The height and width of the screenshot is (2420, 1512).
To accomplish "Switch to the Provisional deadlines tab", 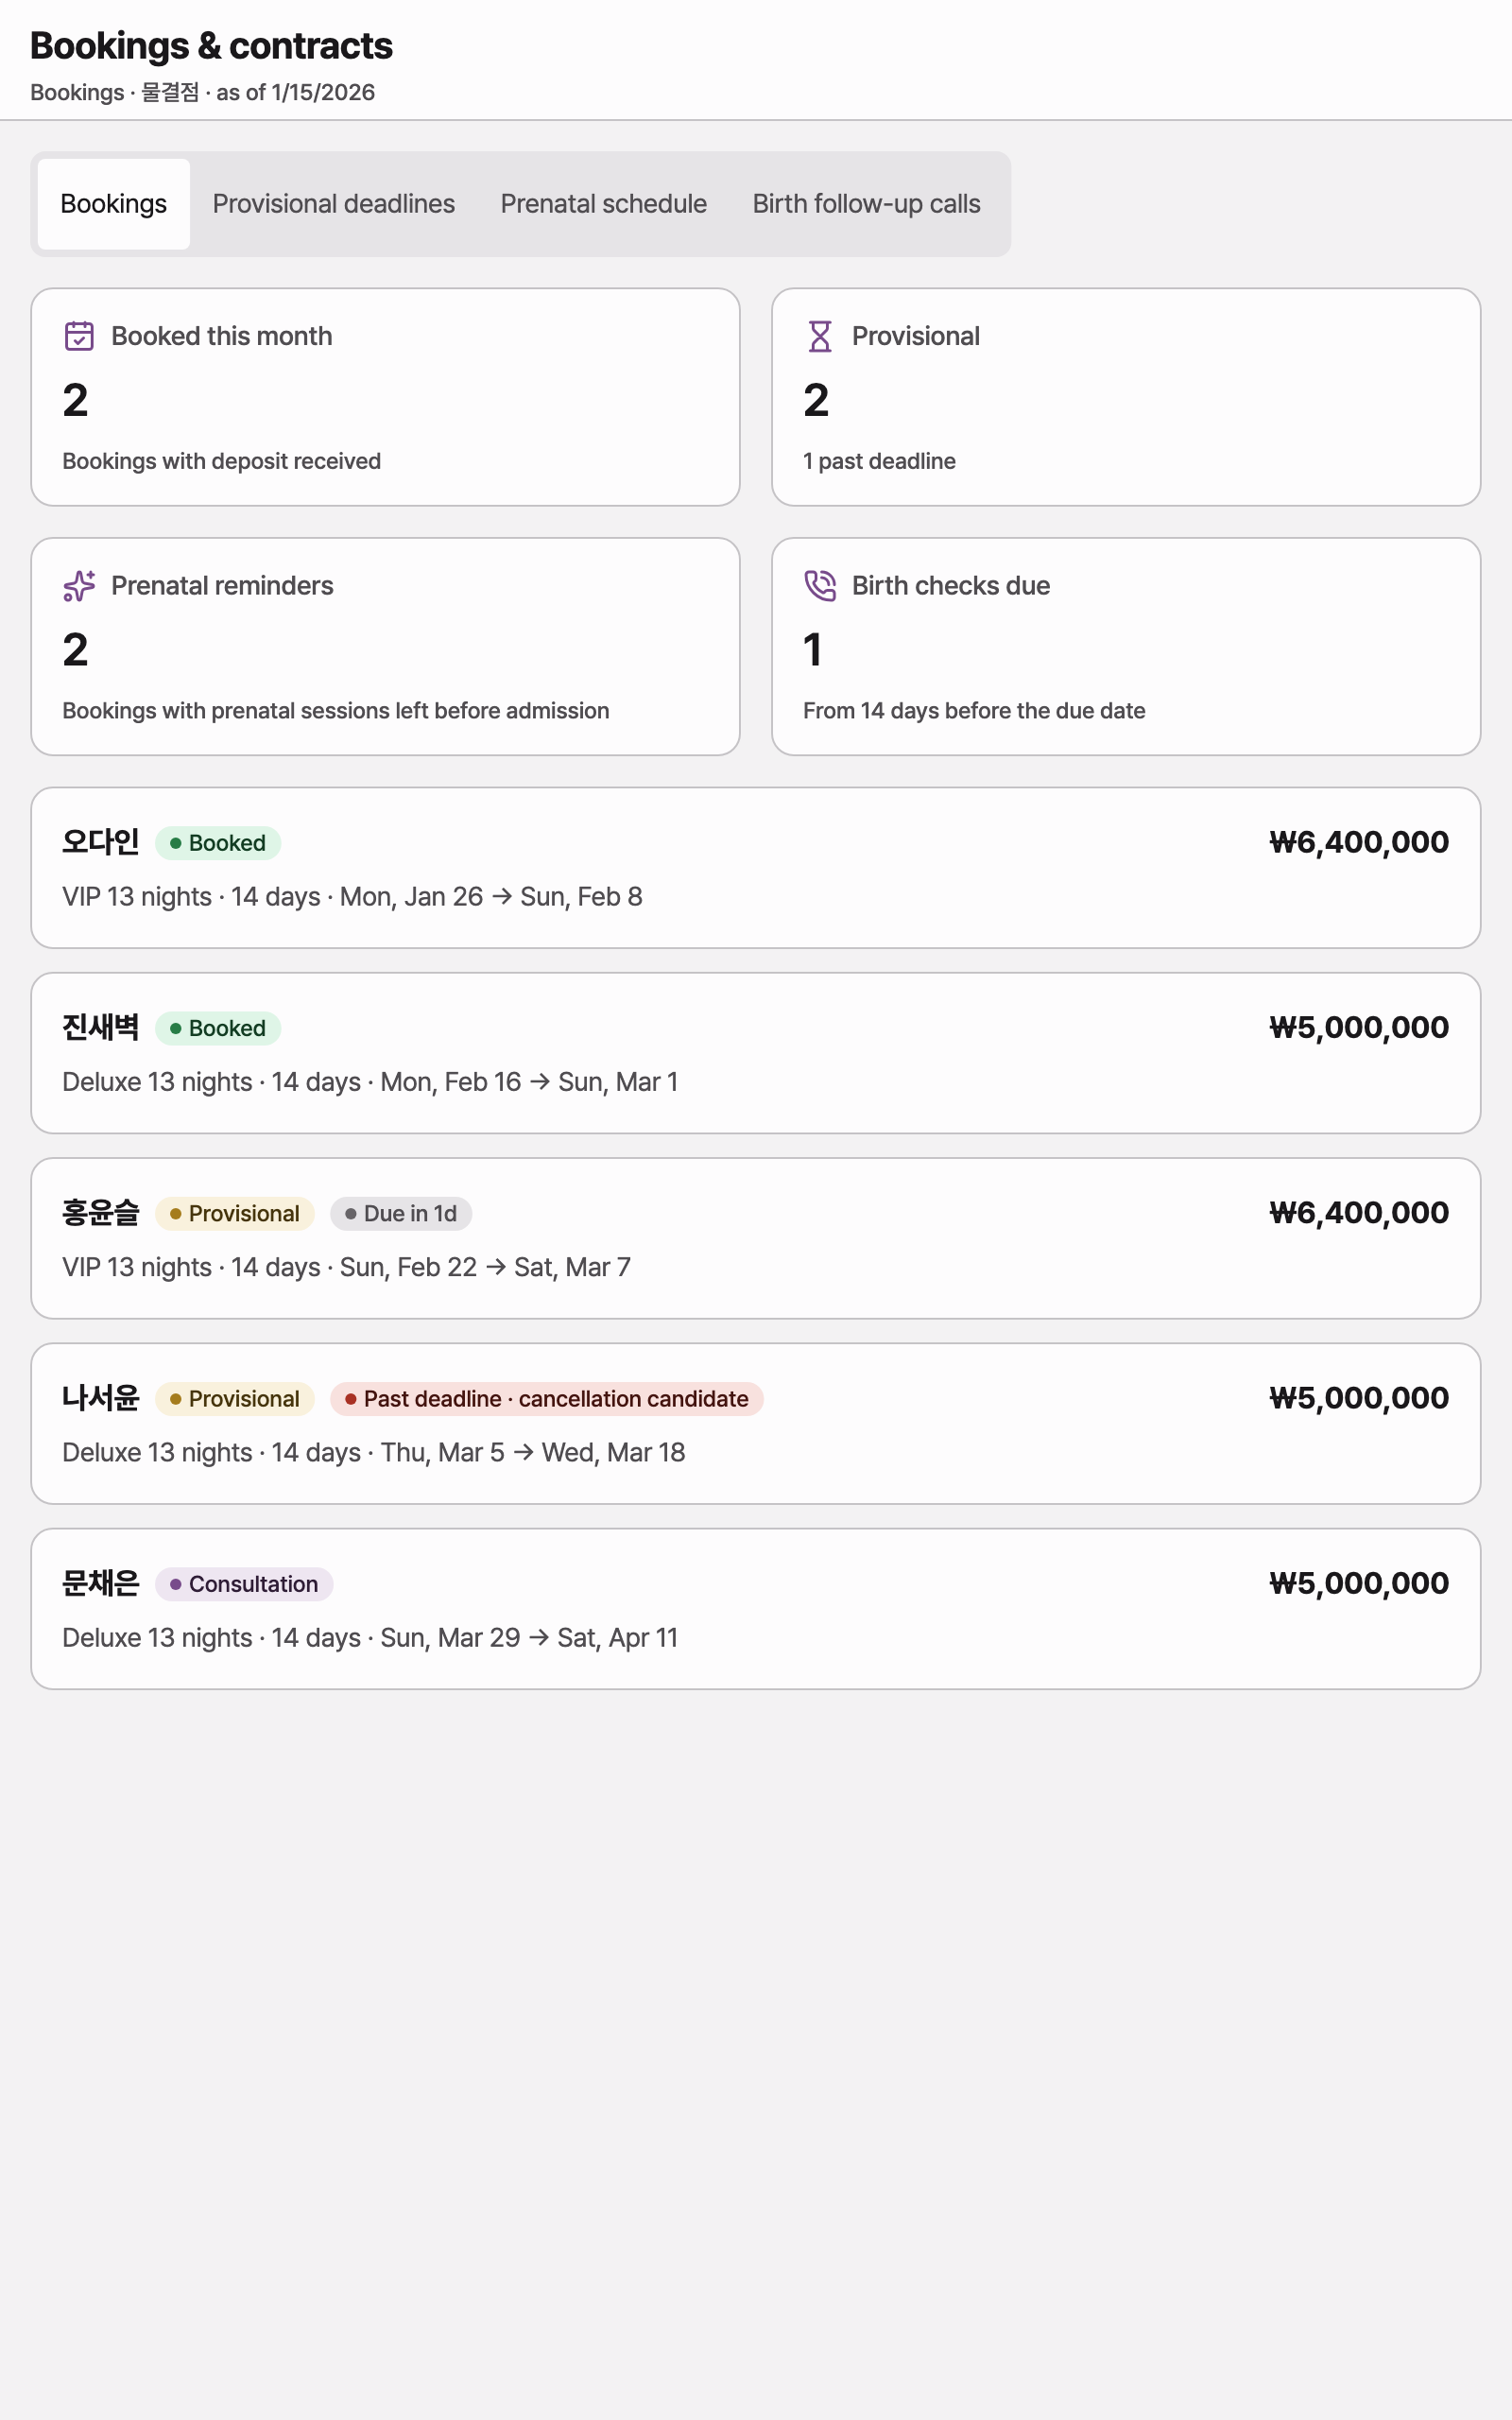I will pyautogui.click(x=334, y=204).
